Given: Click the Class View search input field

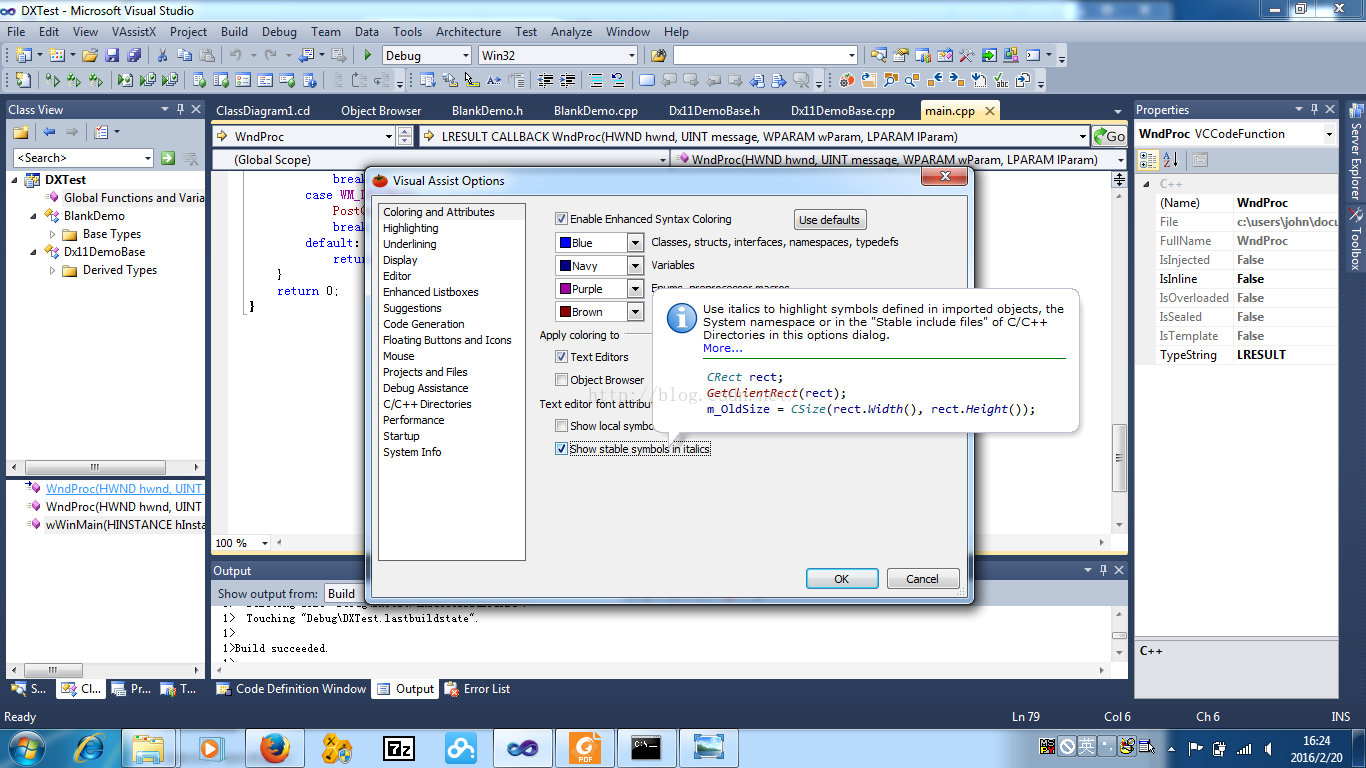Looking at the screenshot, I should pyautogui.click(x=78, y=158).
